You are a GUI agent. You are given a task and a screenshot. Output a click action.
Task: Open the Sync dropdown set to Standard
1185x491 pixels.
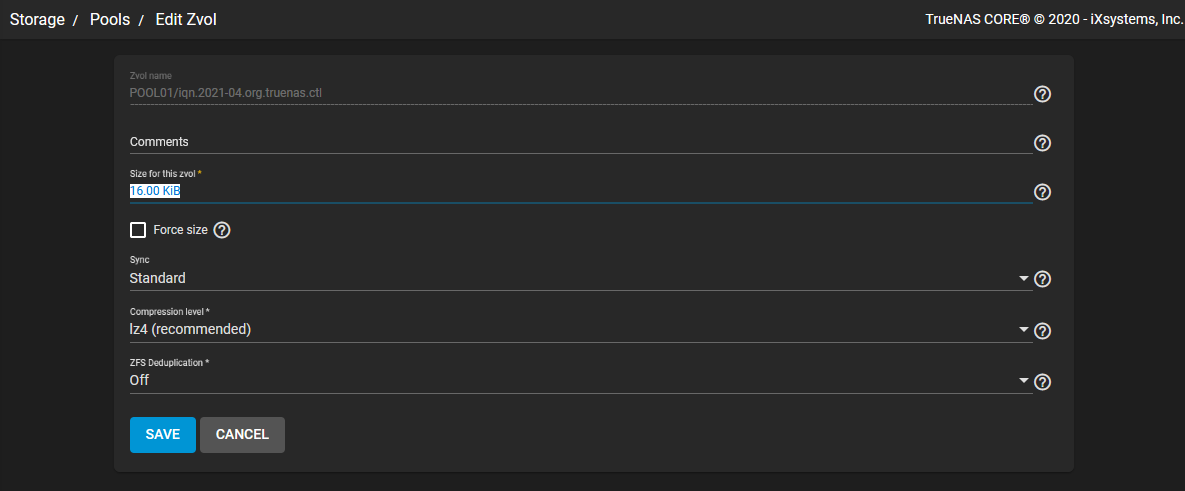pos(580,279)
